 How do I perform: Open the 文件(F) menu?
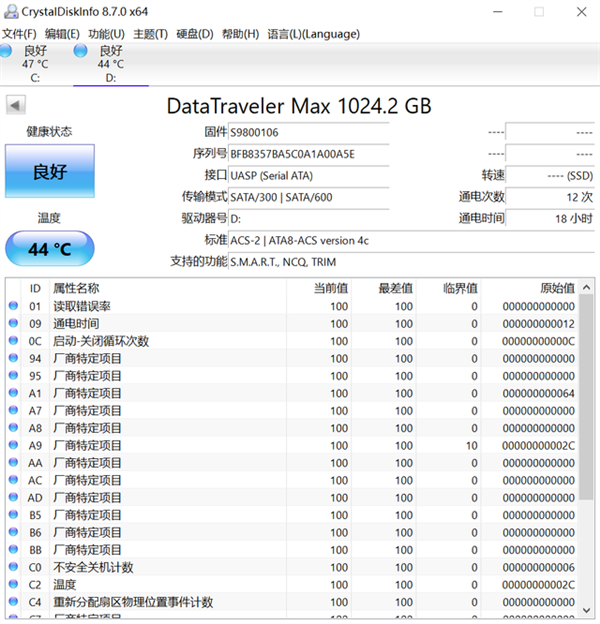[19, 34]
